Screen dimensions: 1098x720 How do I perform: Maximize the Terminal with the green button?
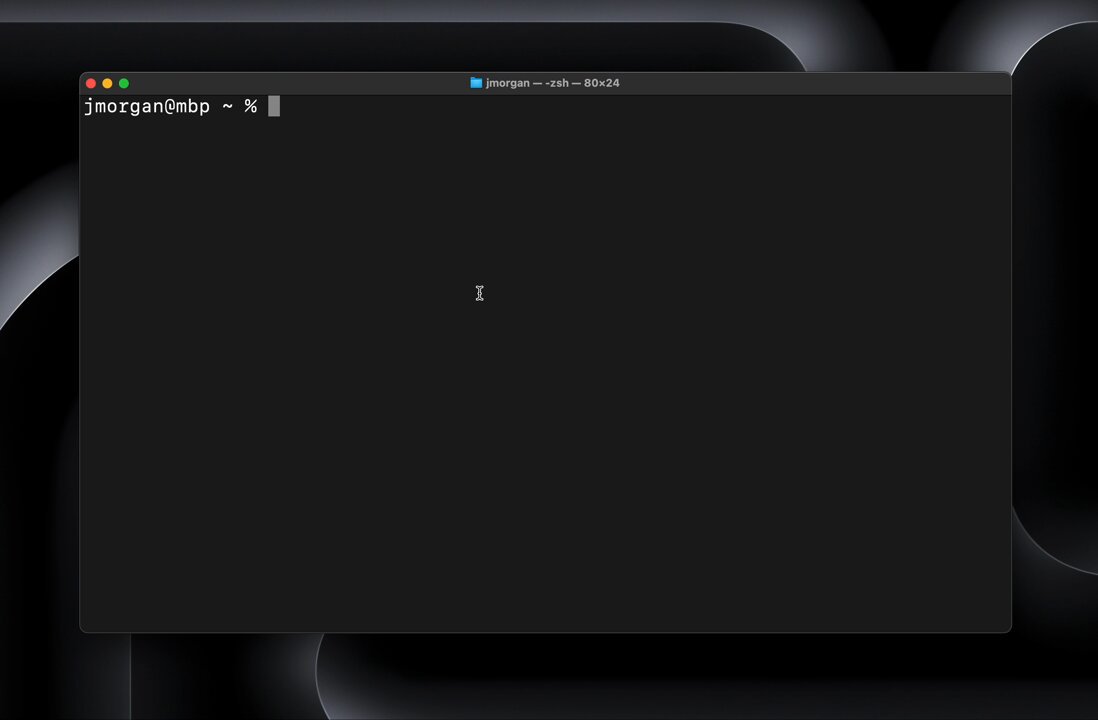click(124, 83)
